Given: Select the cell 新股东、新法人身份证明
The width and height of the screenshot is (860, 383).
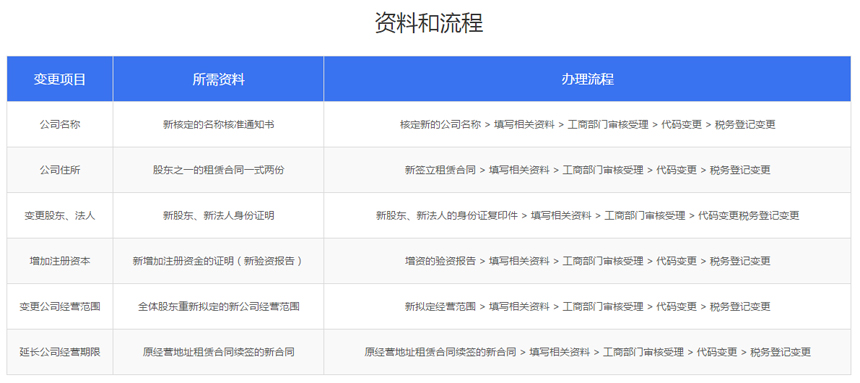Looking at the screenshot, I should [218, 216].
